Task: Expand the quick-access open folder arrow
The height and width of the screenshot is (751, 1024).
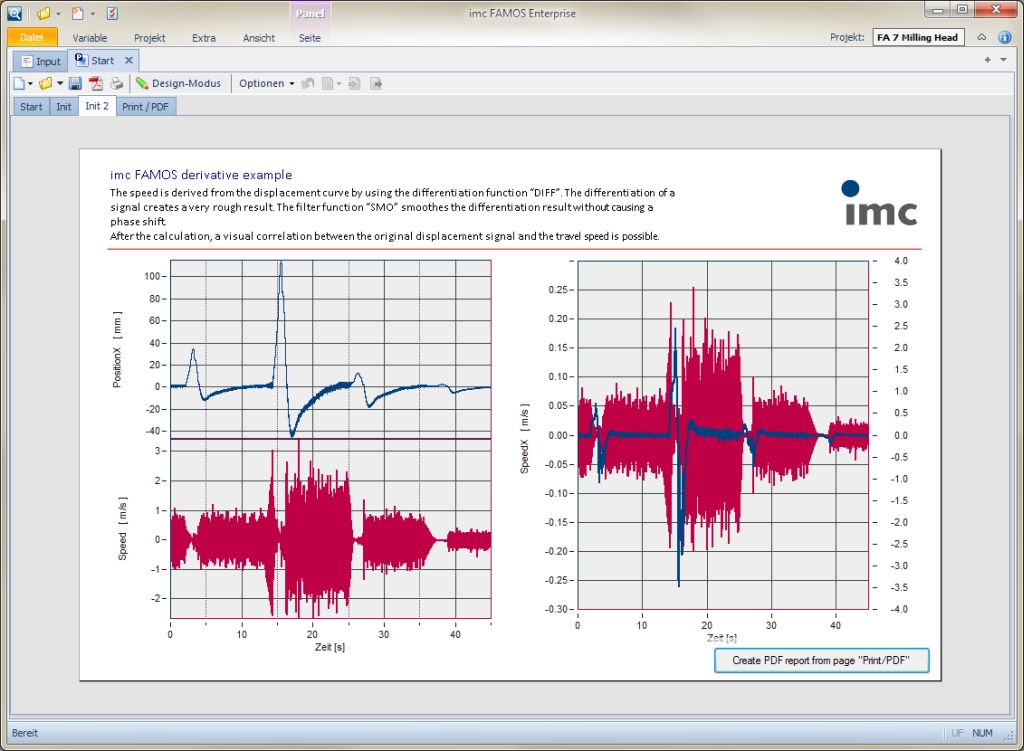Action: click(59, 14)
